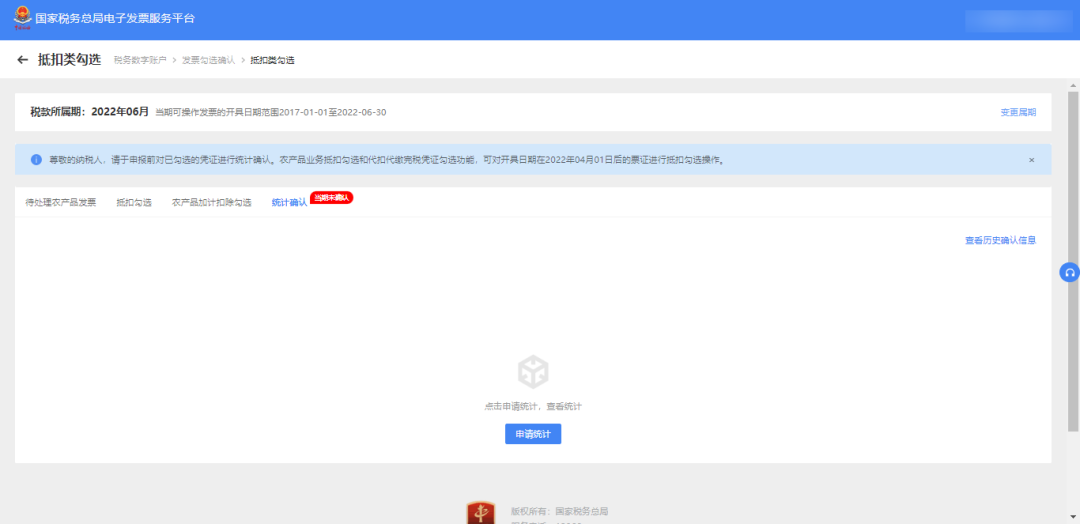
Task: Click the red 当期未确认 badge
Action: point(332,198)
